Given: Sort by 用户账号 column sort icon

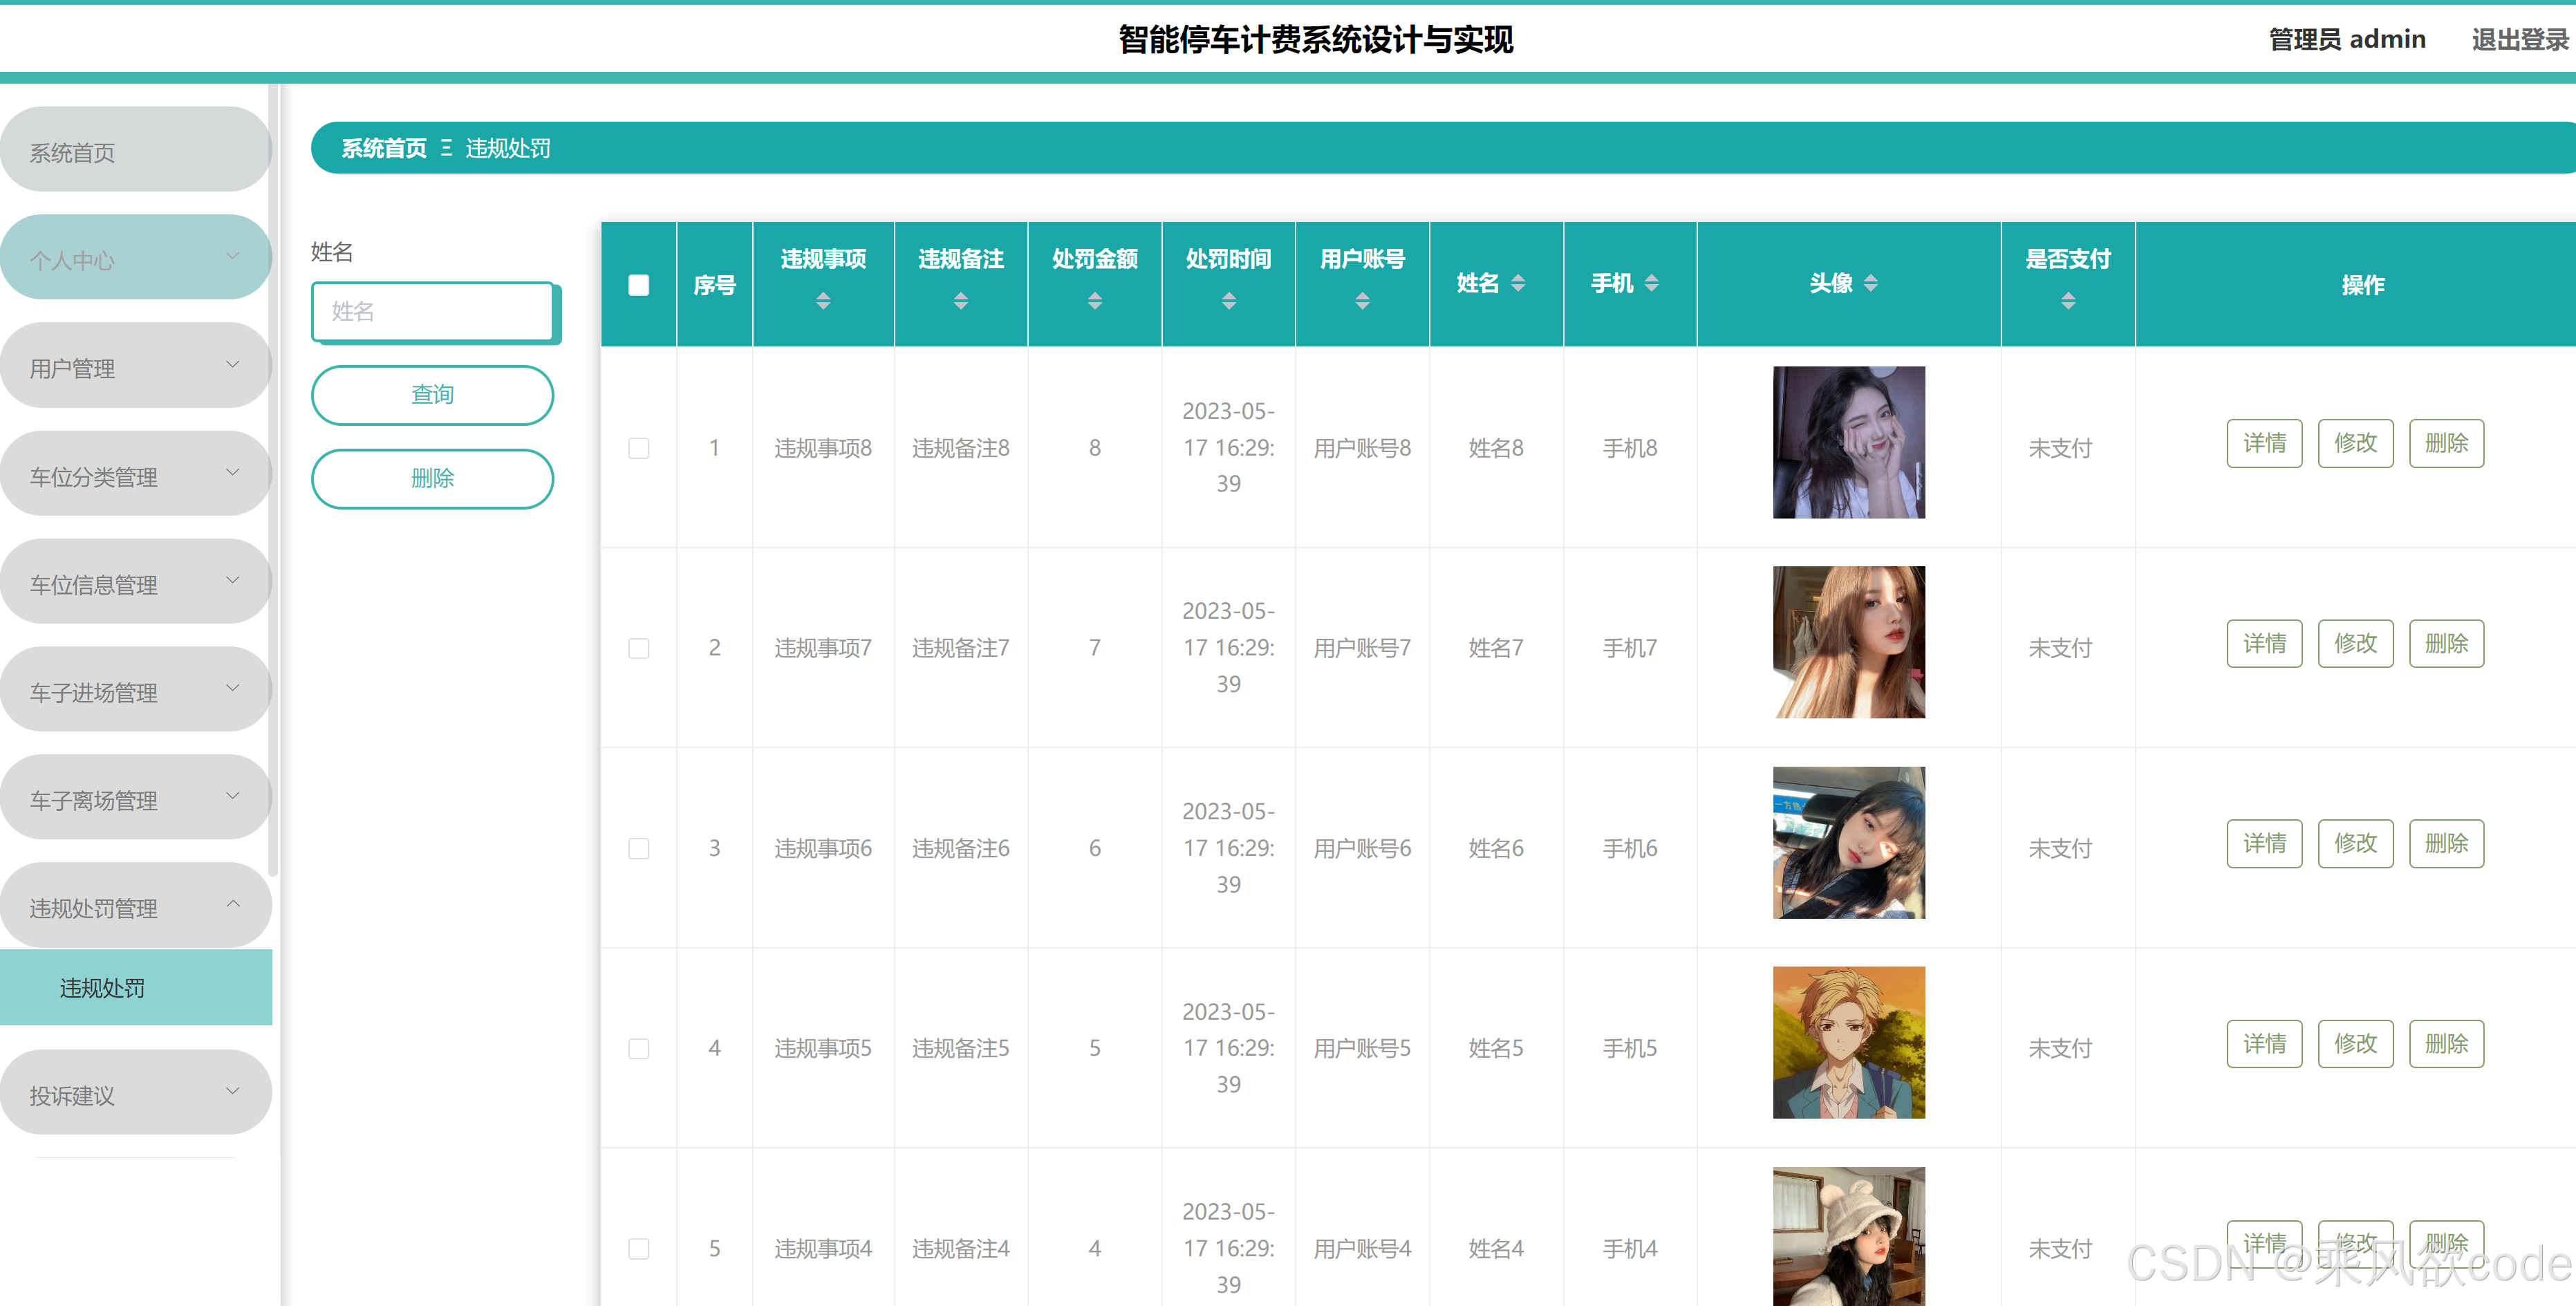Looking at the screenshot, I should pyautogui.click(x=1362, y=301).
